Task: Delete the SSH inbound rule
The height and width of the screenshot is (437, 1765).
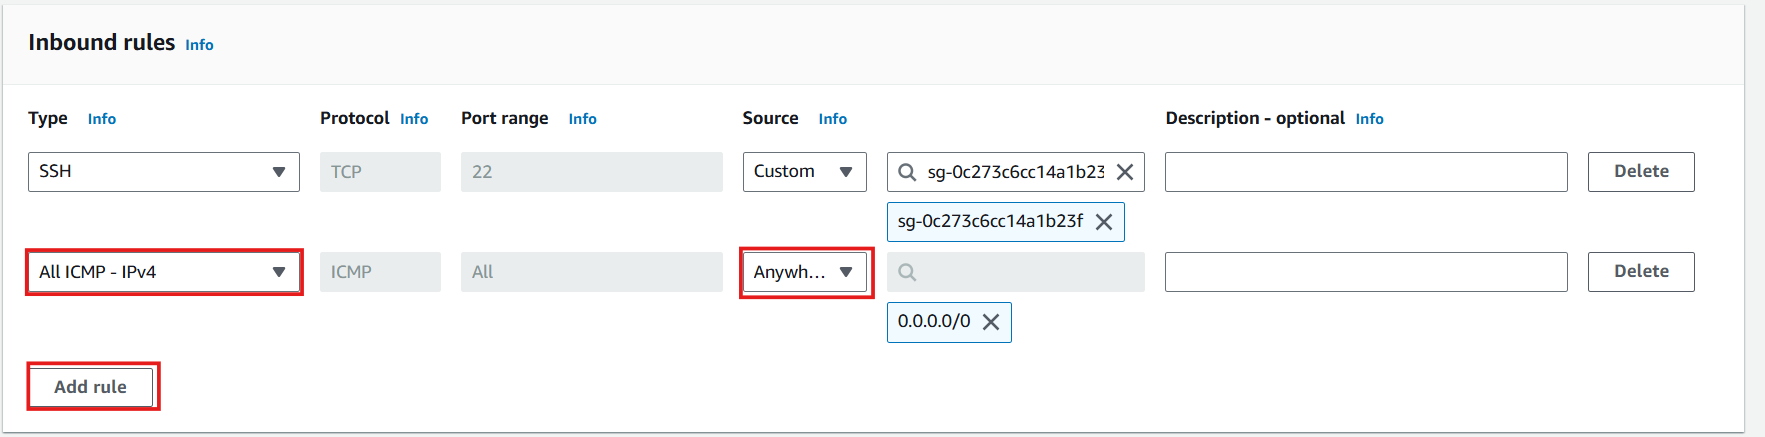Action: pos(1641,172)
